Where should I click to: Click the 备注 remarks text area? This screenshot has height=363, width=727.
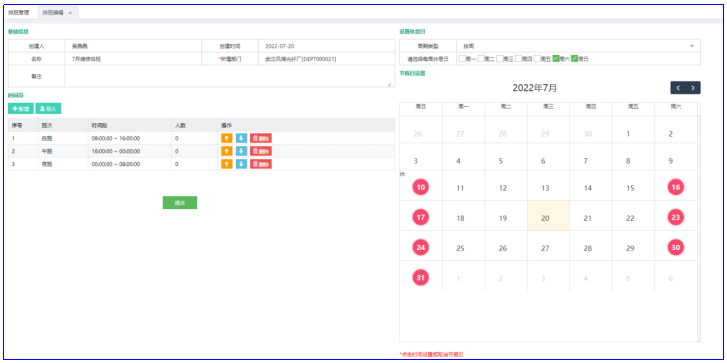pyautogui.click(x=229, y=76)
